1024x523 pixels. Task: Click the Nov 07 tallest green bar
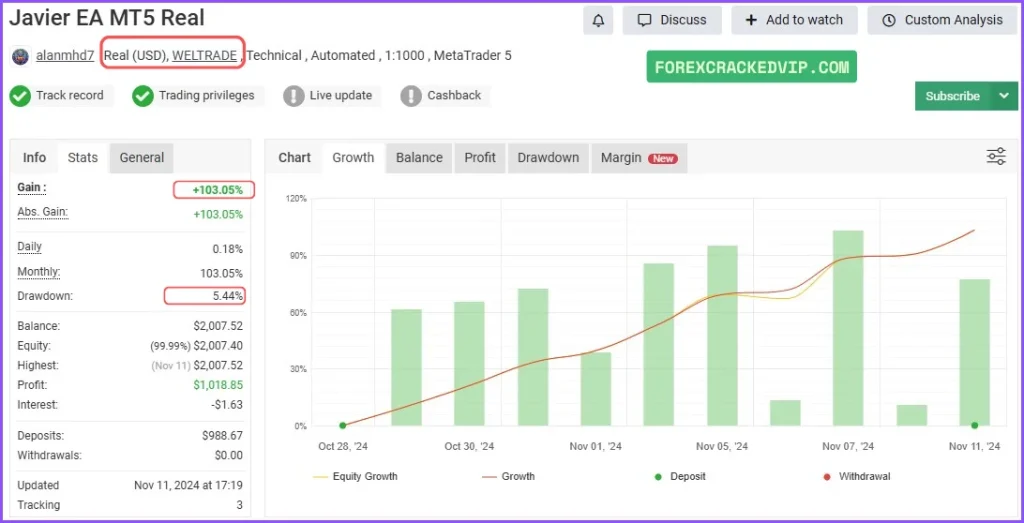(847, 328)
